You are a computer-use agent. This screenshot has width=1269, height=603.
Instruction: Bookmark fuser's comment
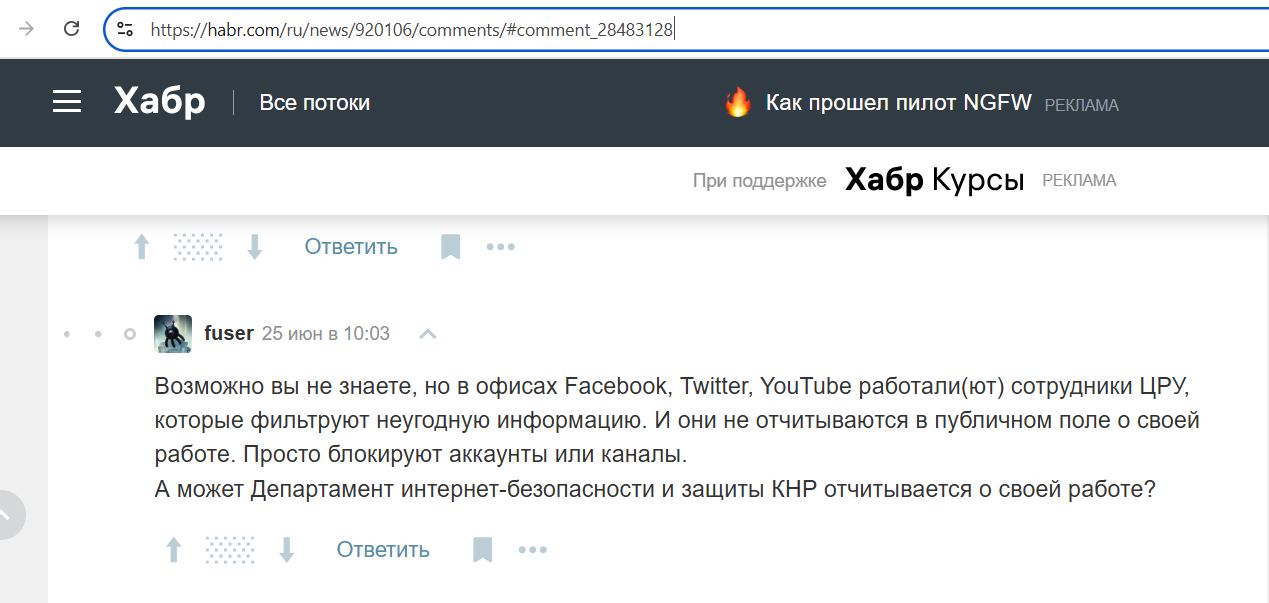(482, 550)
